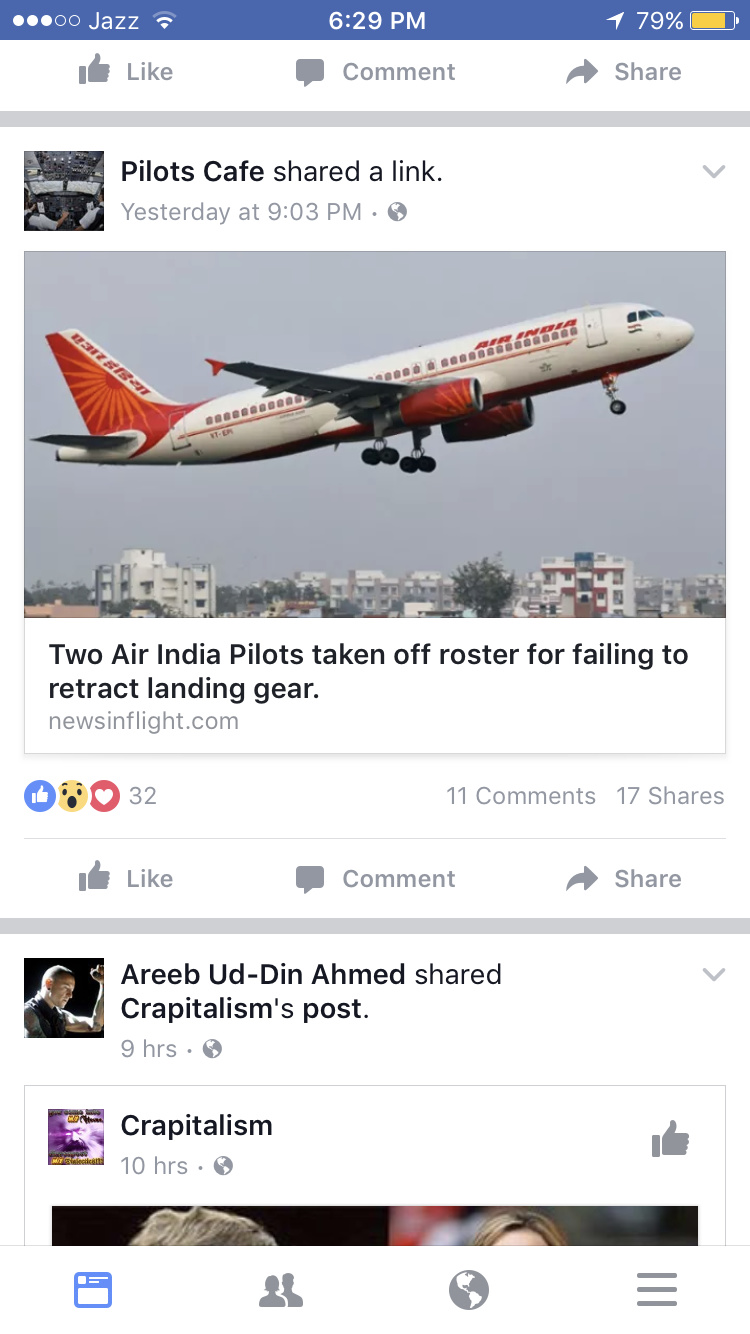750x1334 pixels.
Task: Open the 11 Comments link
Action: tap(521, 796)
